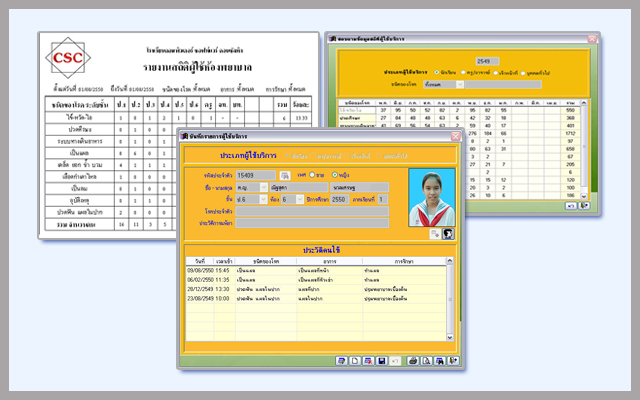Click the greyed undo icon in record toolbar
The image size is (640, 400).
(x=394, y=361)
